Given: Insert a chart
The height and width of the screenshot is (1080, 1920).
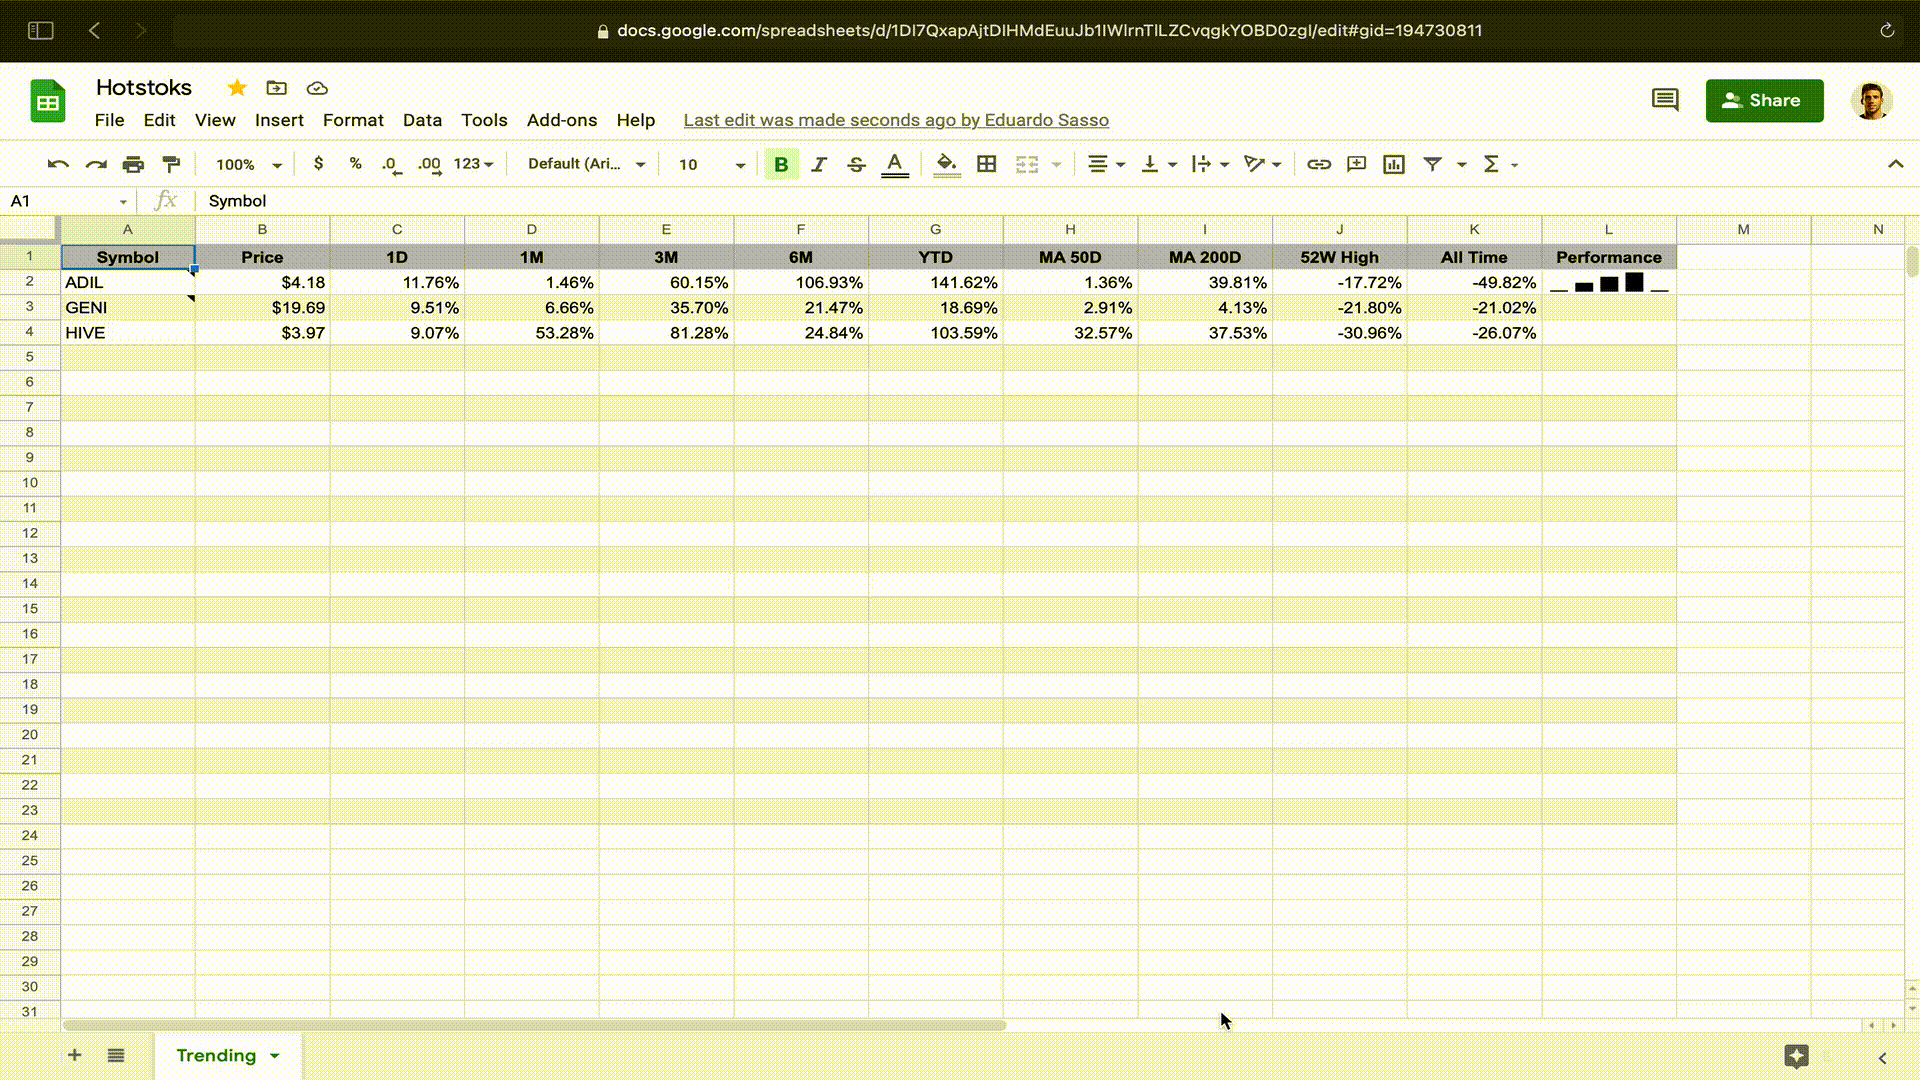Looking at the screenshot, I should (x=1394, y=164).
